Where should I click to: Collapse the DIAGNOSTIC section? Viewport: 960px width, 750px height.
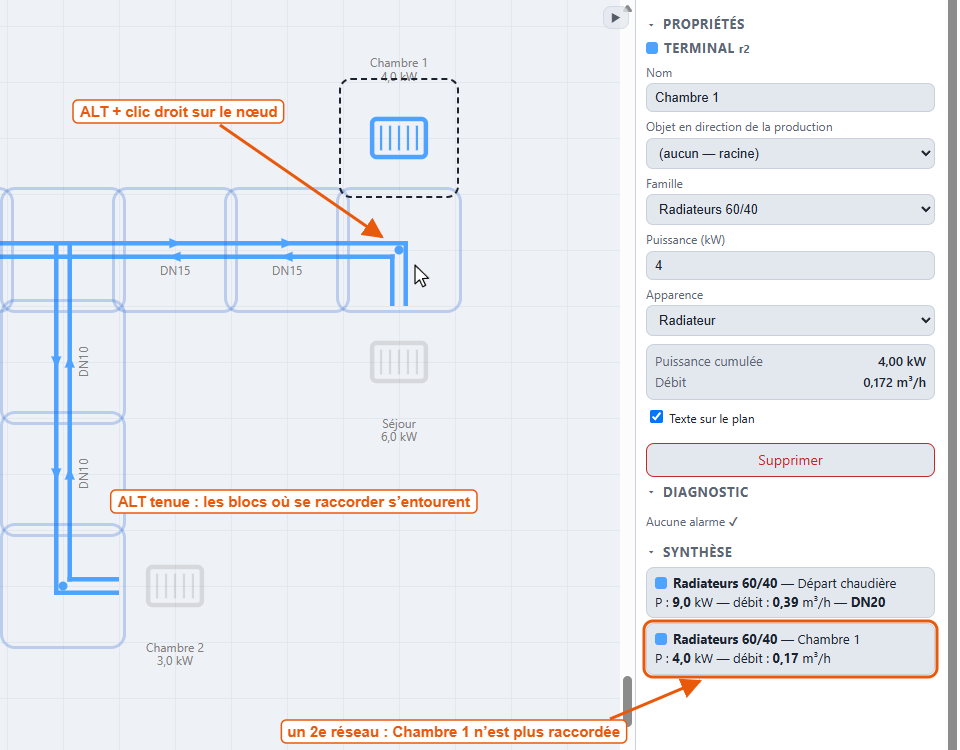pyautogui.click(x=651, y=492)
